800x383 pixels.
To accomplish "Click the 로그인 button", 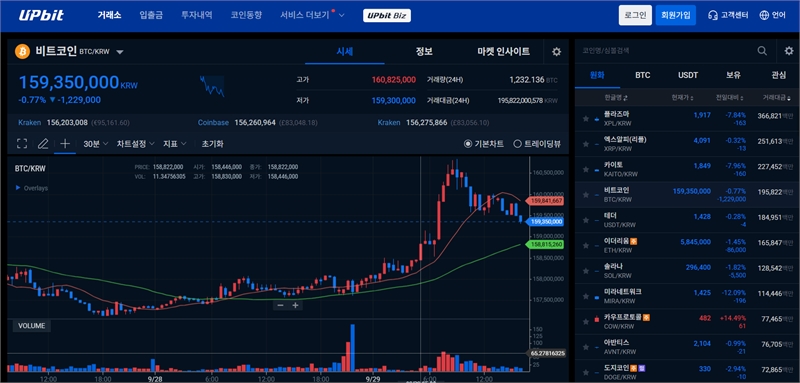I will coord(635,15).
